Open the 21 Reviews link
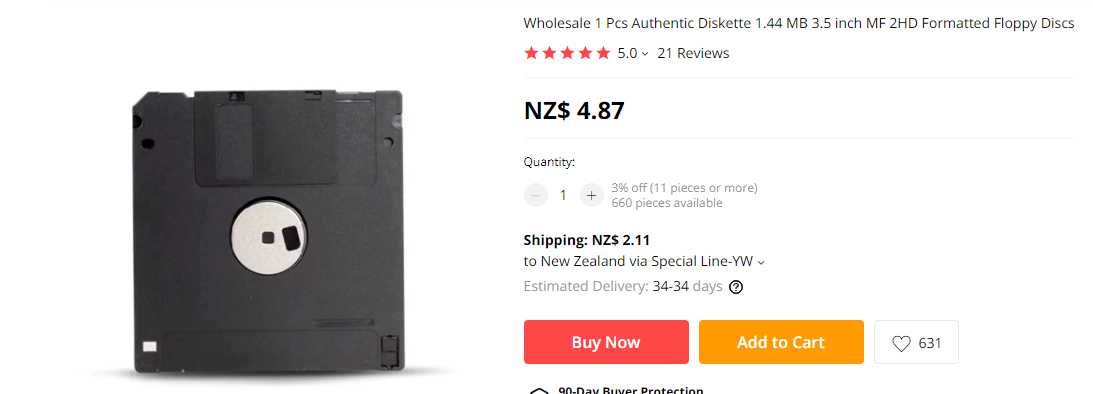 point(693,53)
